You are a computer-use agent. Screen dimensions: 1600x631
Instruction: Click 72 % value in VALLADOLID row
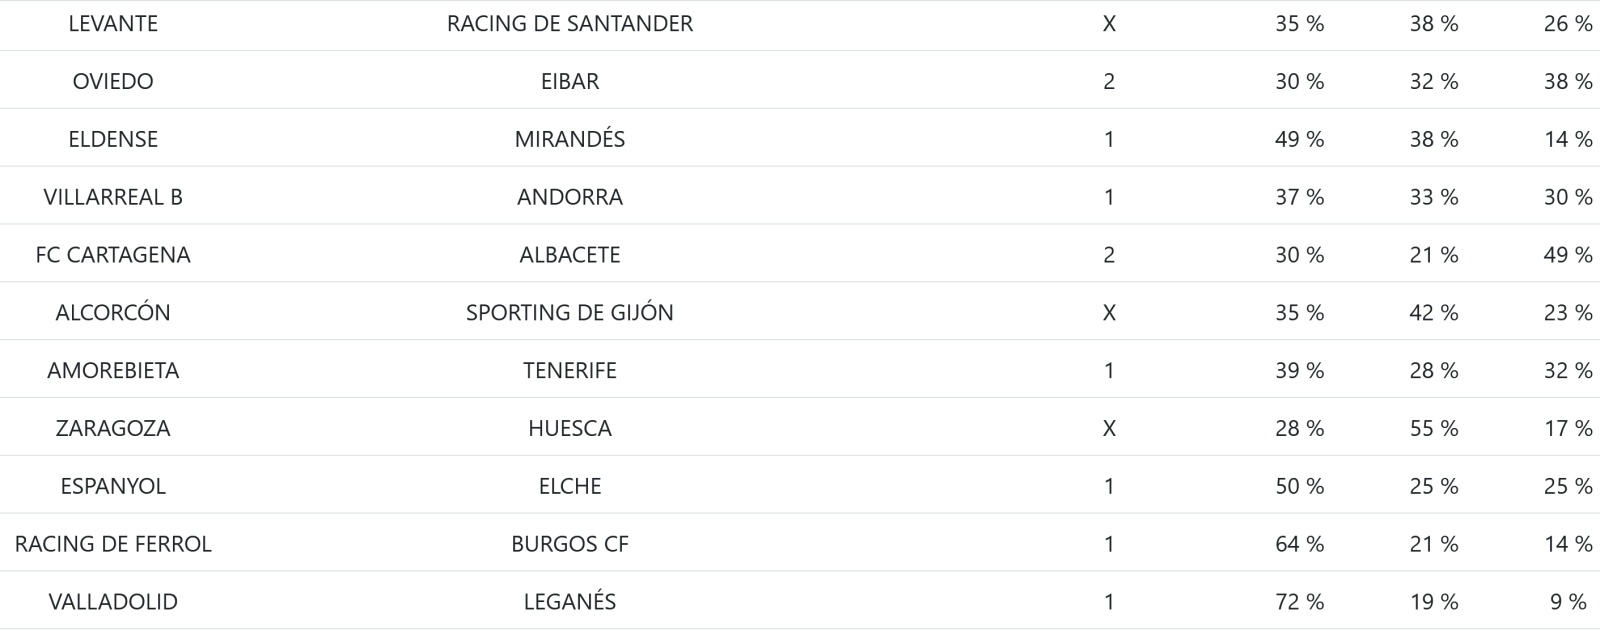tap(1300, 603)
